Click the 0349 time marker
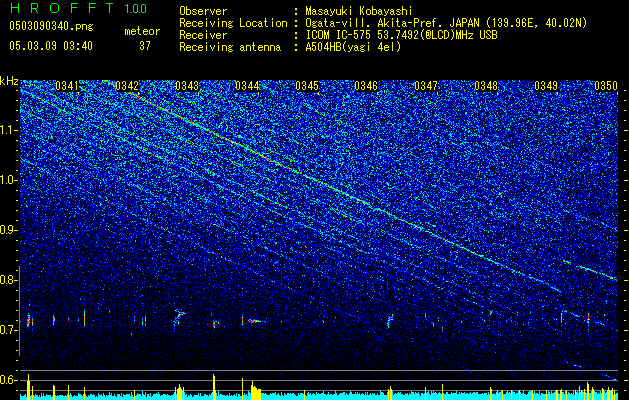The image size is (629, 400). 546,86
